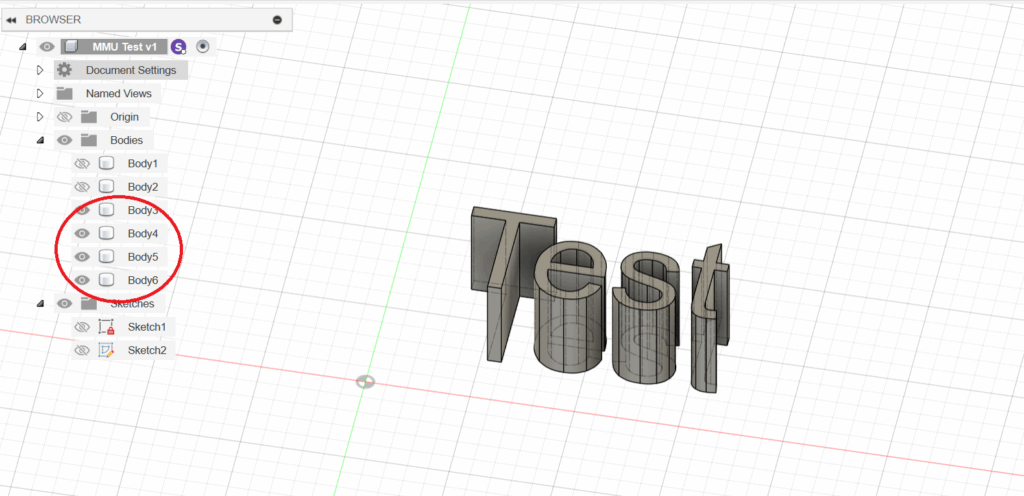Viewport: 1024px width, 496px height.
Task: Hide Body6 using its eye icon
Action: [x=82, y=280]
